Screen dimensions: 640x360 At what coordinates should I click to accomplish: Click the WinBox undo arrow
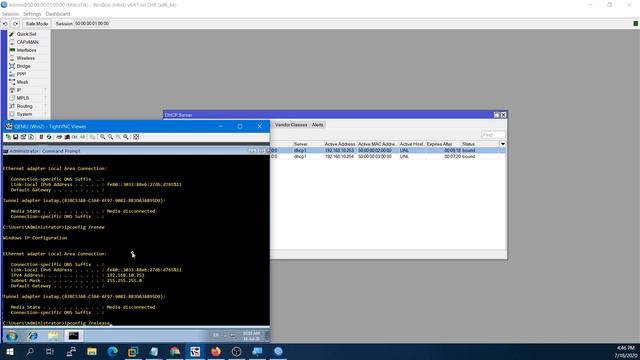point(5,24)
